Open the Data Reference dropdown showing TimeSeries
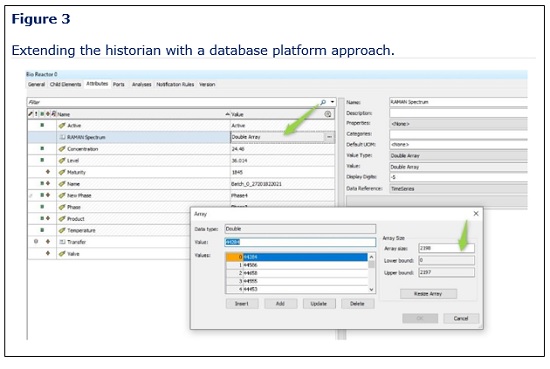This screenshot has width=550, height=369. coord(458,189)
